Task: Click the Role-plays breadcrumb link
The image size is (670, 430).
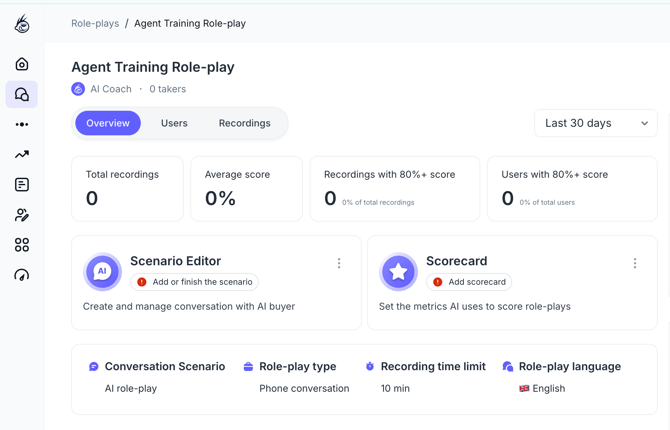Action: click(95, 23)
